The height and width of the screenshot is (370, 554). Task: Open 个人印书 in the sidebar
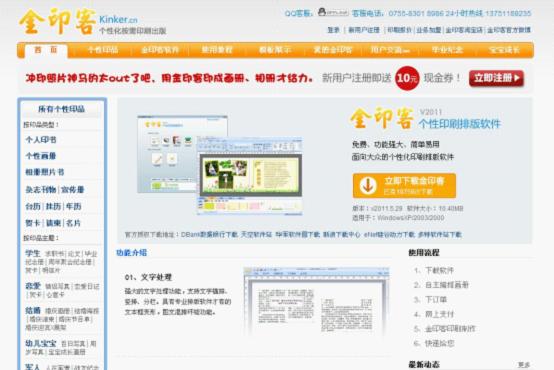point(41,140)
